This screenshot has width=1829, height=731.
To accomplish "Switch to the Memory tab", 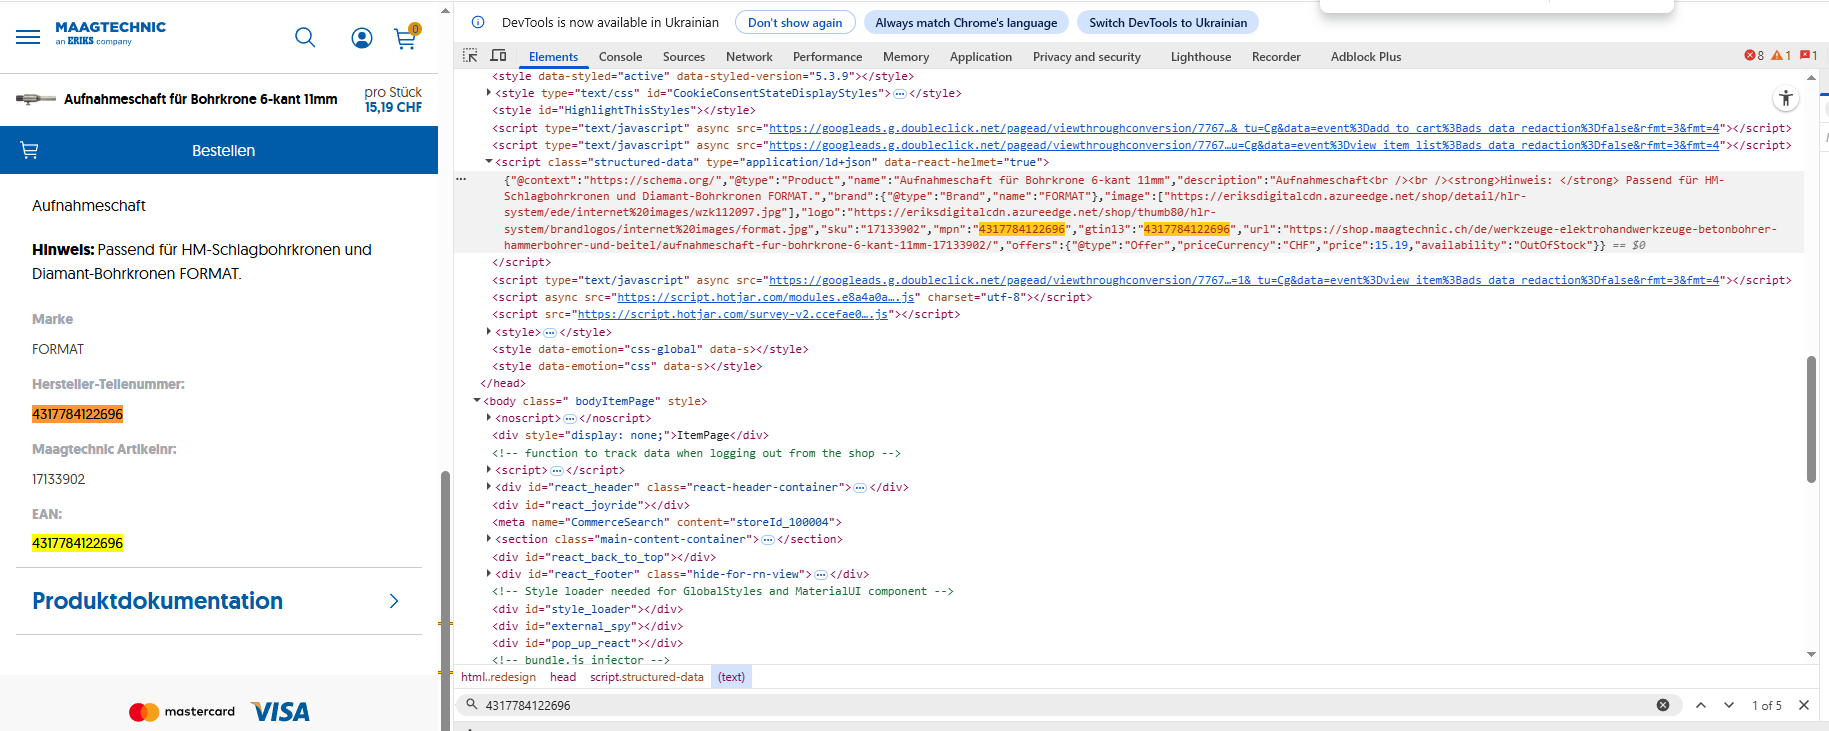I will point(906,57).
